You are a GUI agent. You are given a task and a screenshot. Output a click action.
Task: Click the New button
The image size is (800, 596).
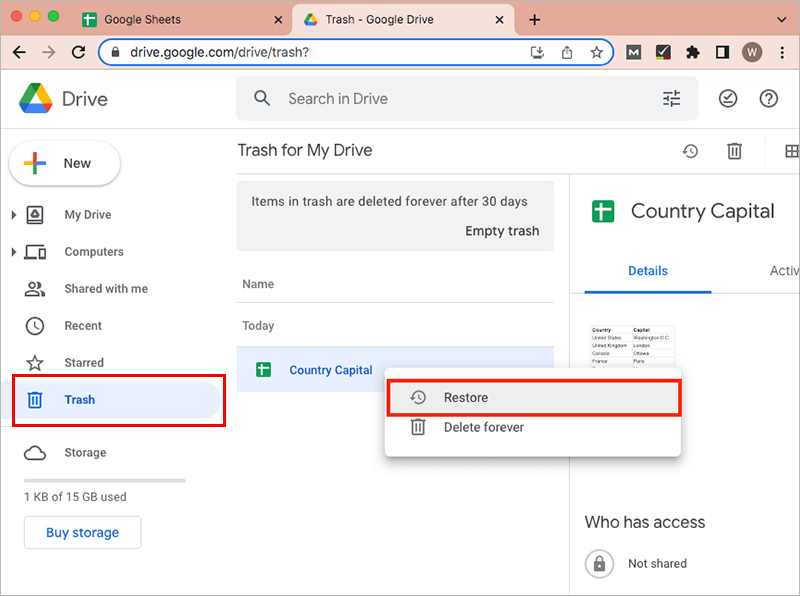65,163
